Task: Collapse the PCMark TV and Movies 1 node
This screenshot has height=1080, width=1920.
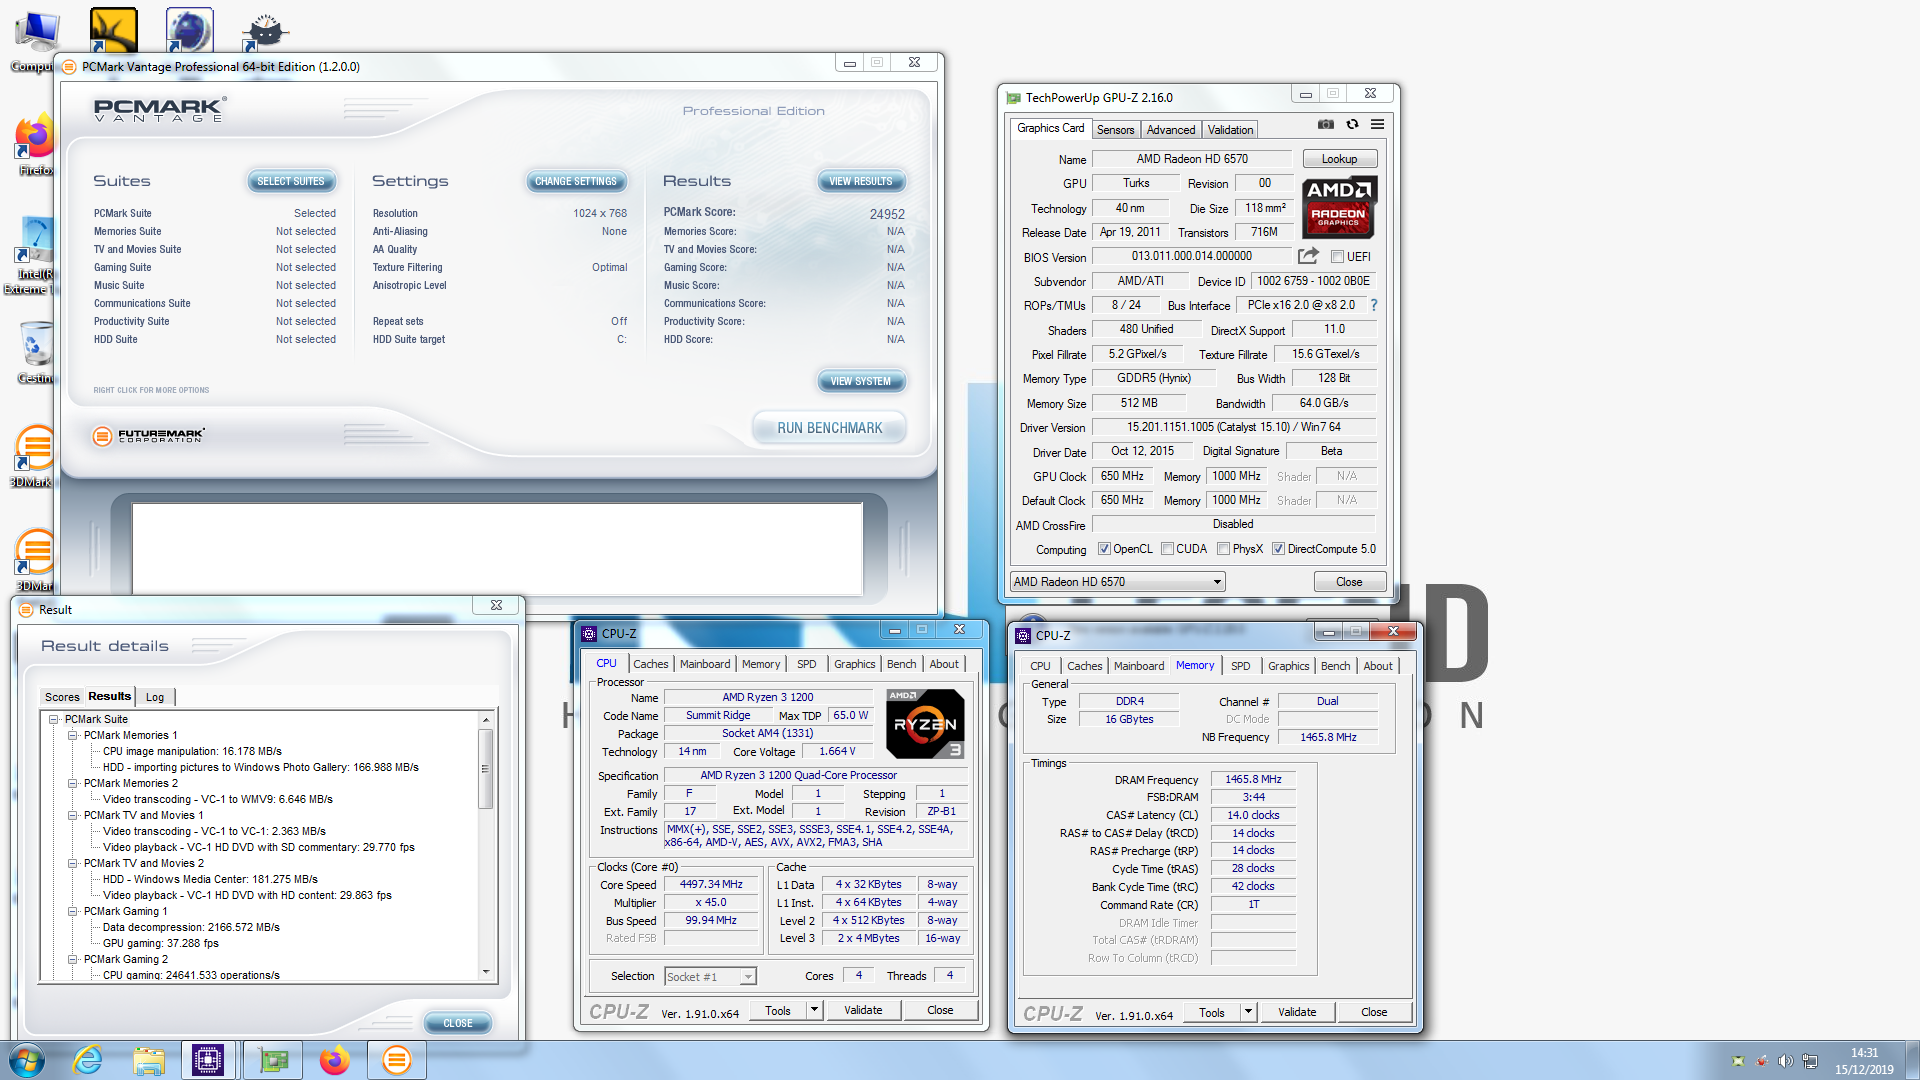Action: [x=73, y=815]
